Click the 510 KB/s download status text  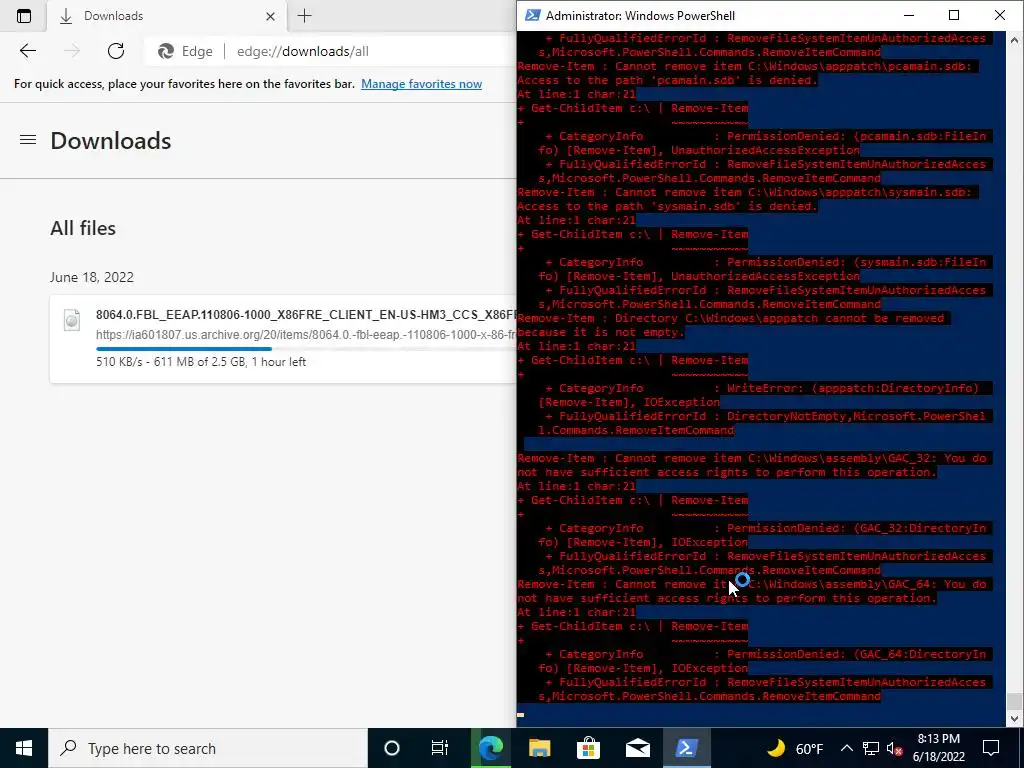200,362
